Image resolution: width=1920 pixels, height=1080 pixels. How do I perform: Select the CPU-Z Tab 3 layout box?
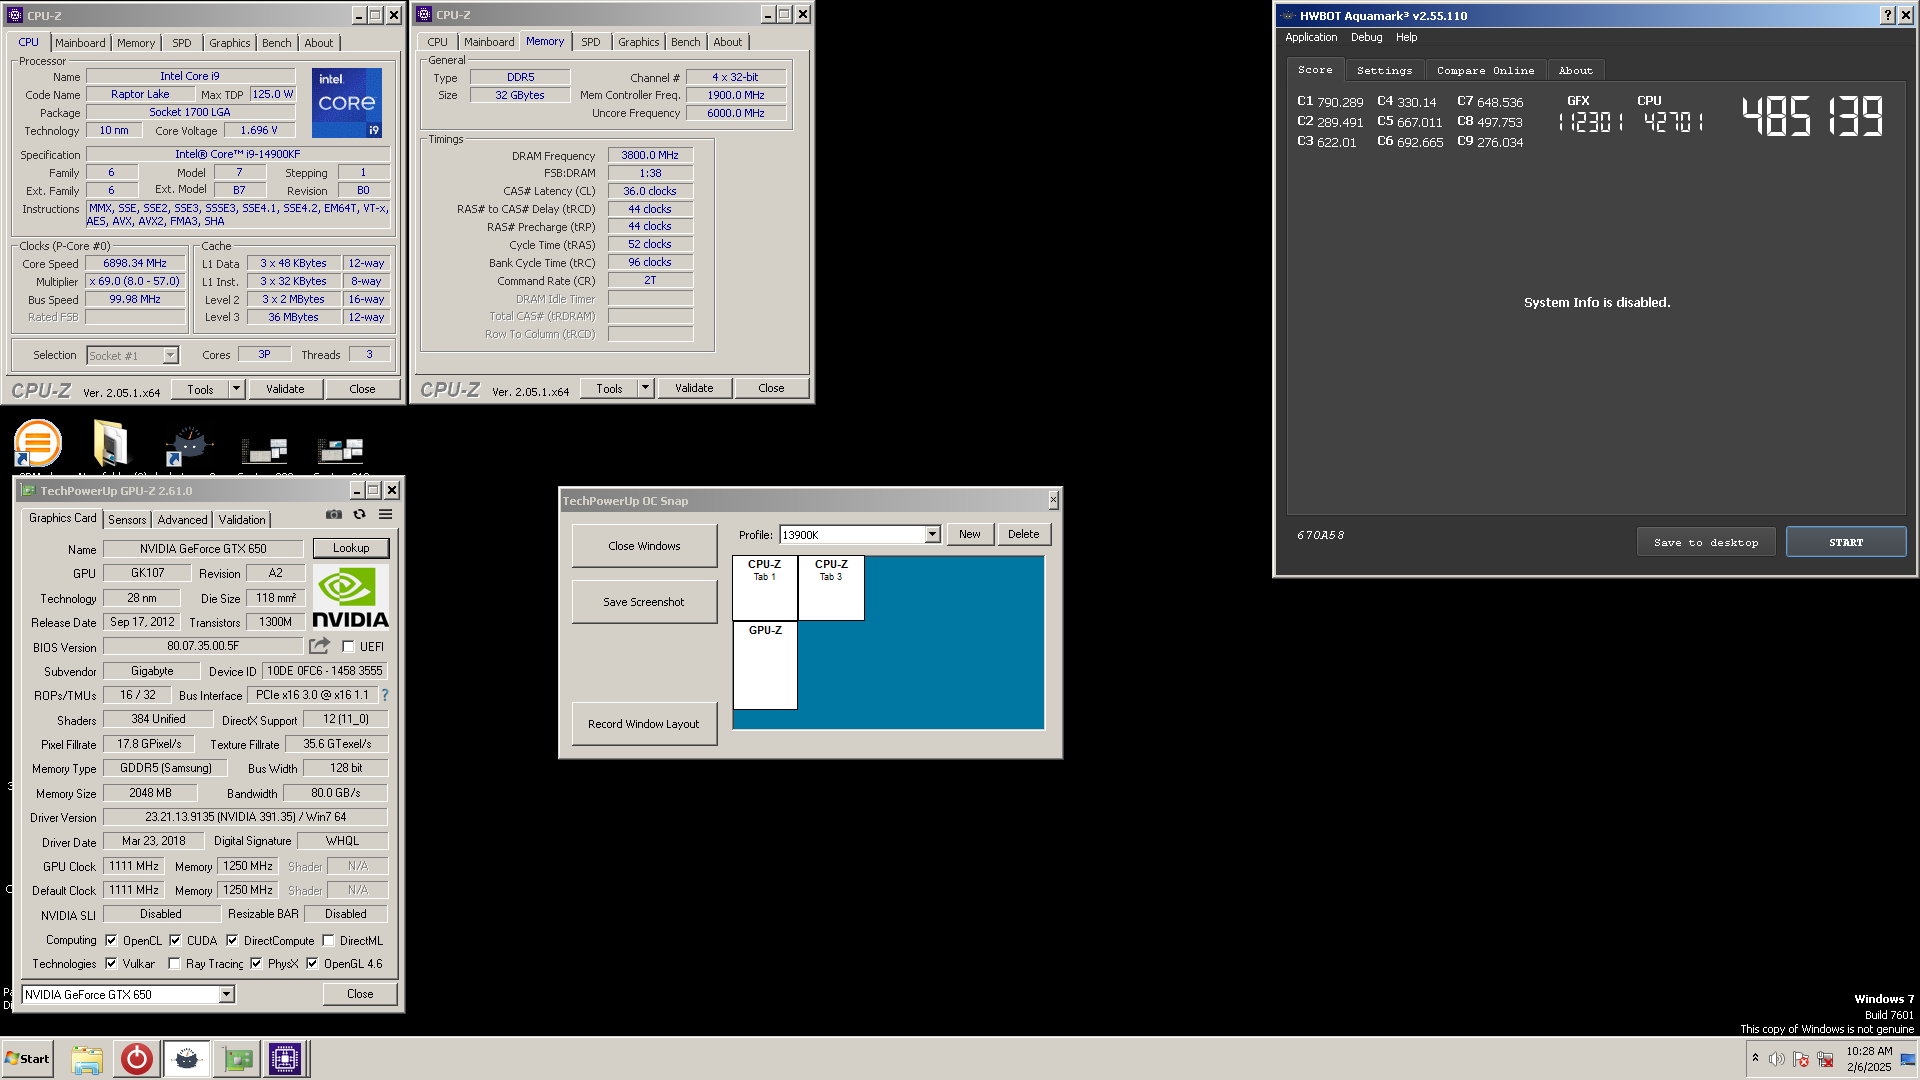tap(831, 588)
